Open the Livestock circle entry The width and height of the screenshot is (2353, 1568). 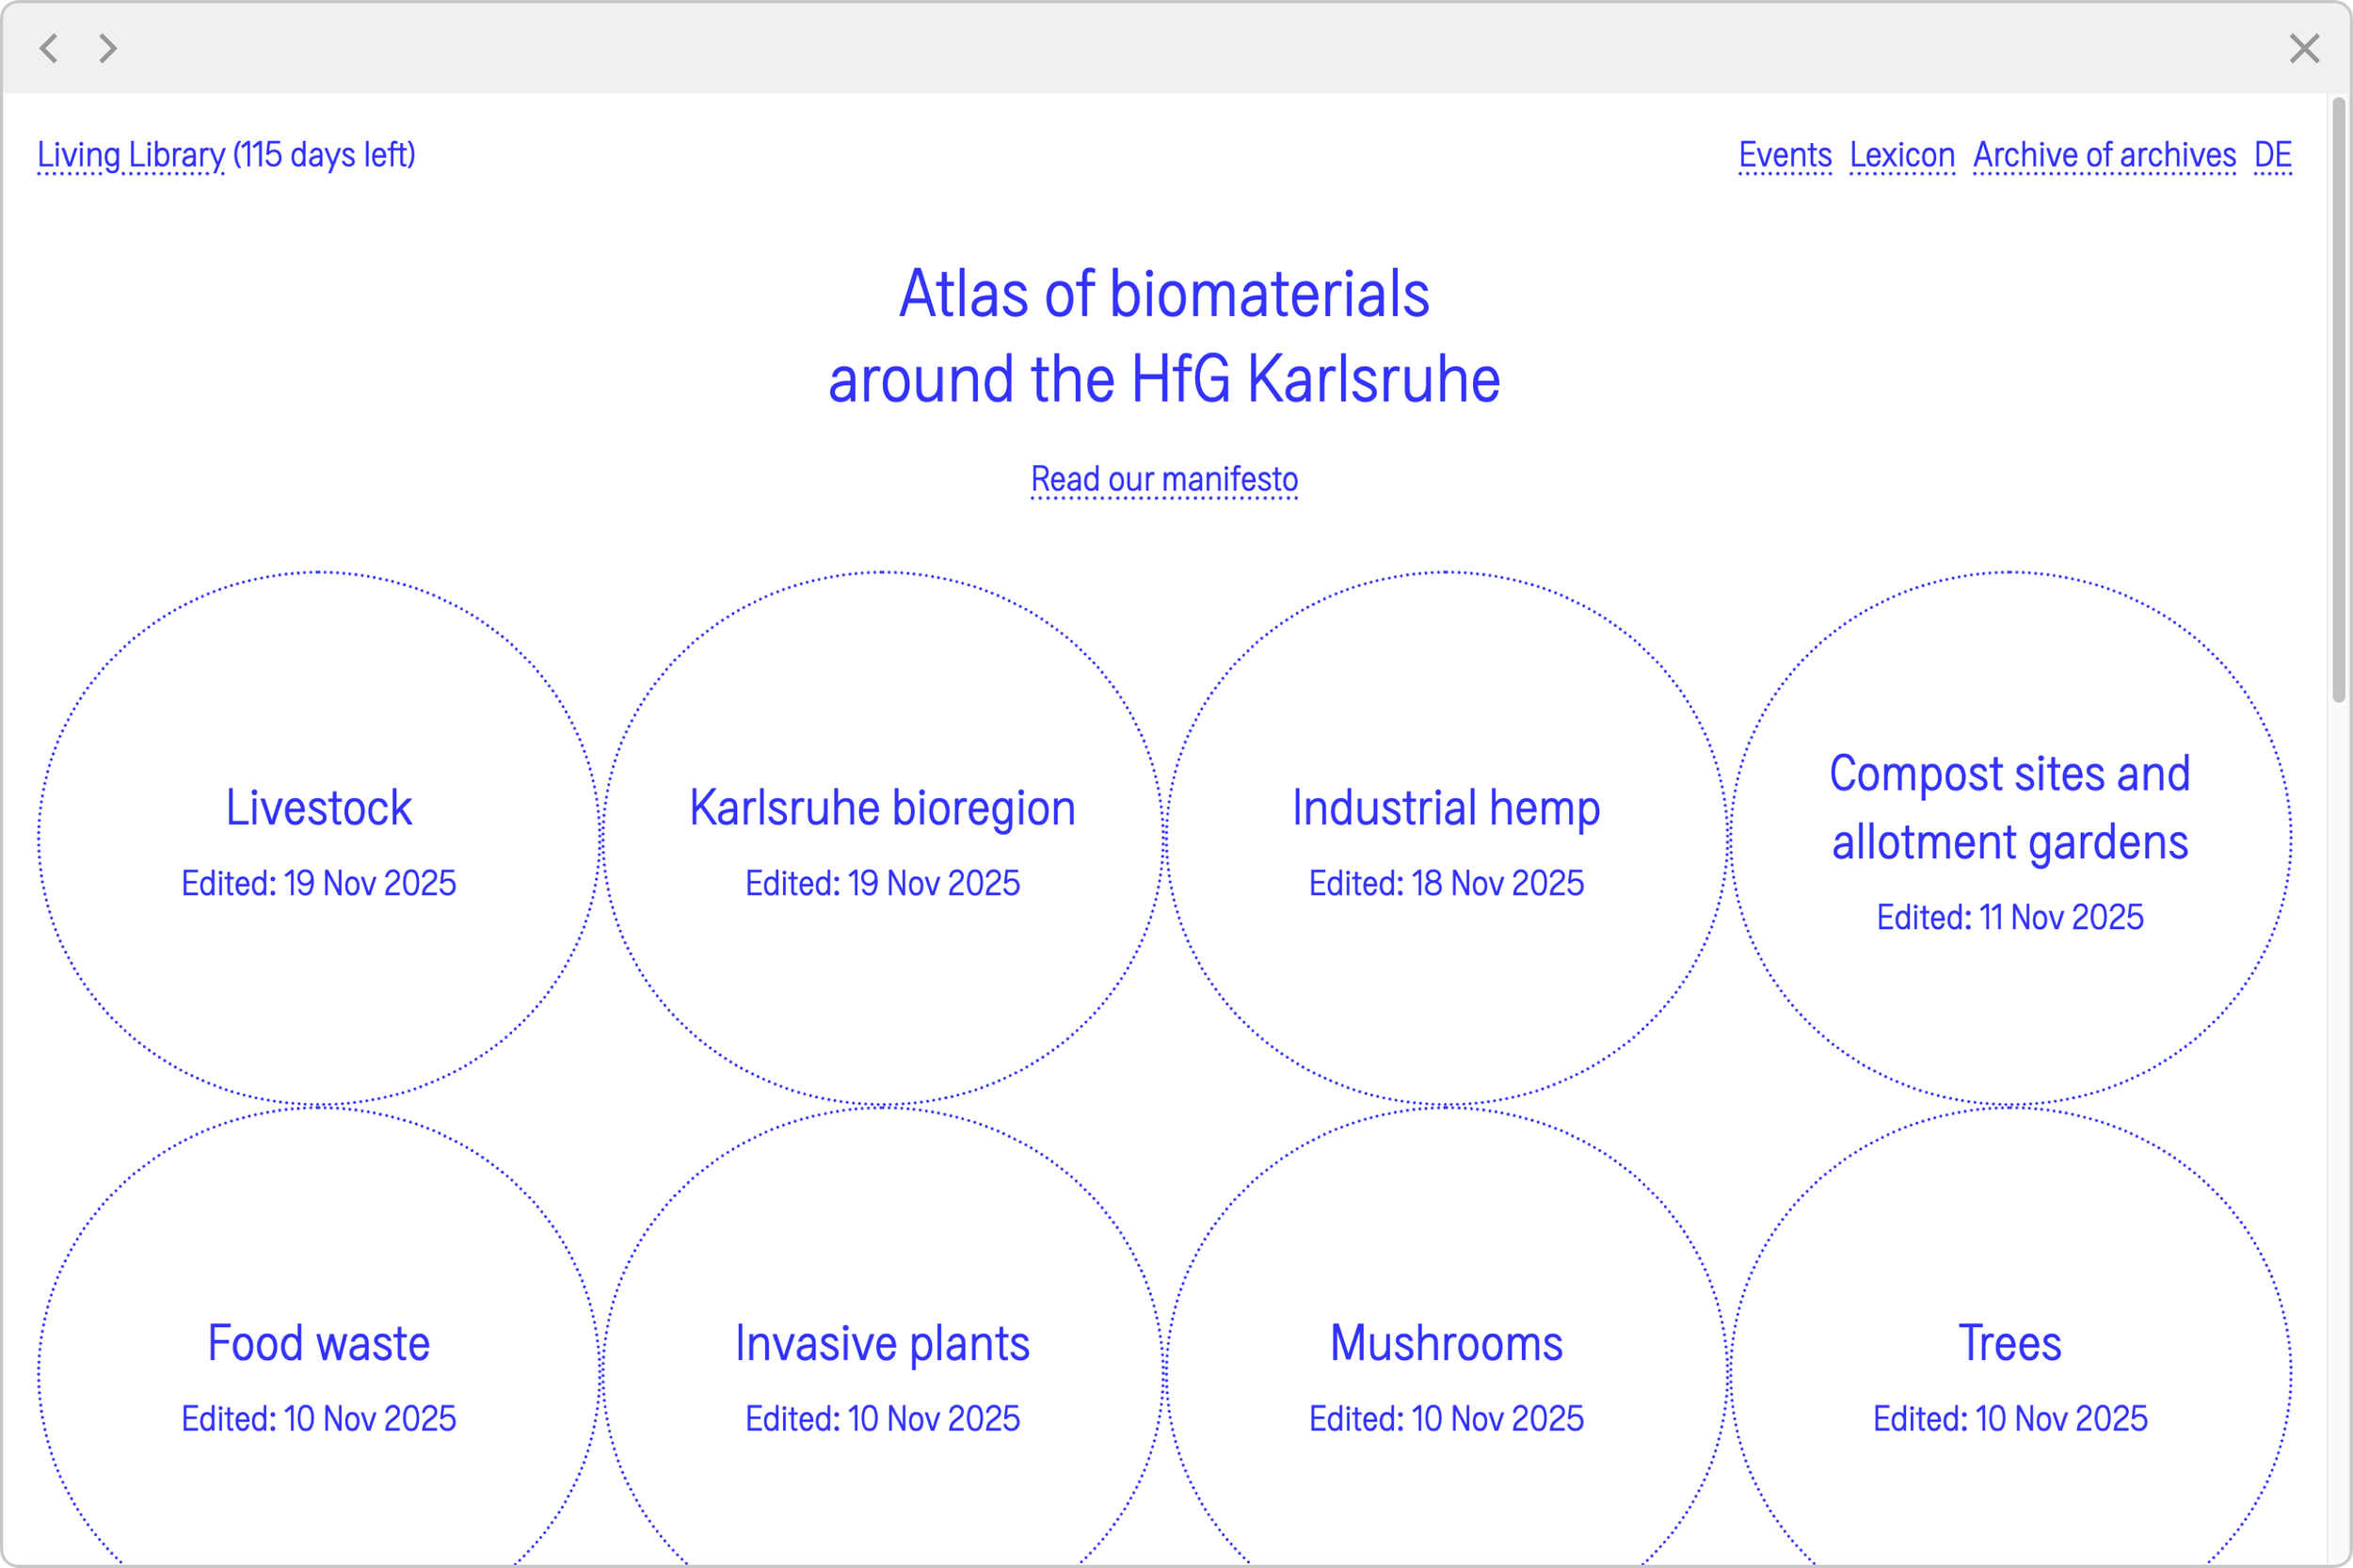coord(318,808)
